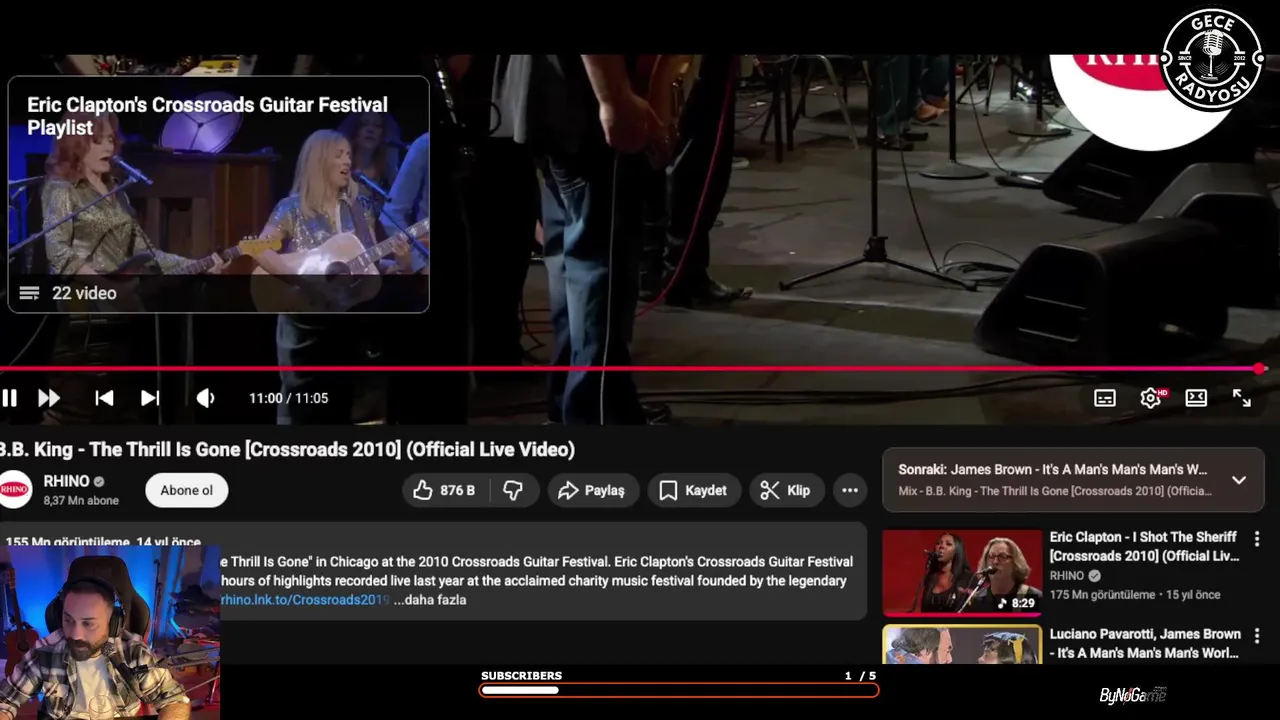
Task: Skip to the next video
Action: coord(150,398)
